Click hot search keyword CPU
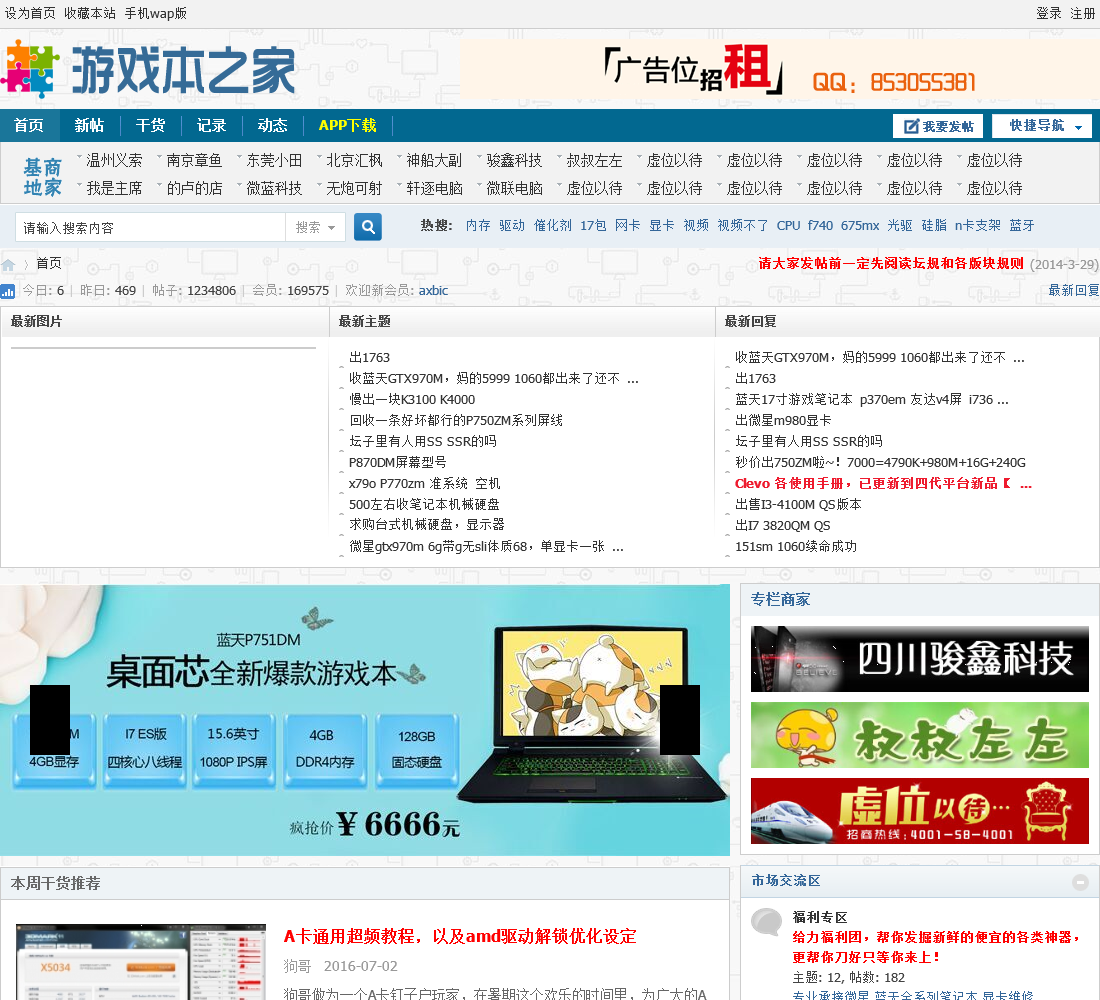Screen dimensions: 1100x1000 (x=788, y=225)
